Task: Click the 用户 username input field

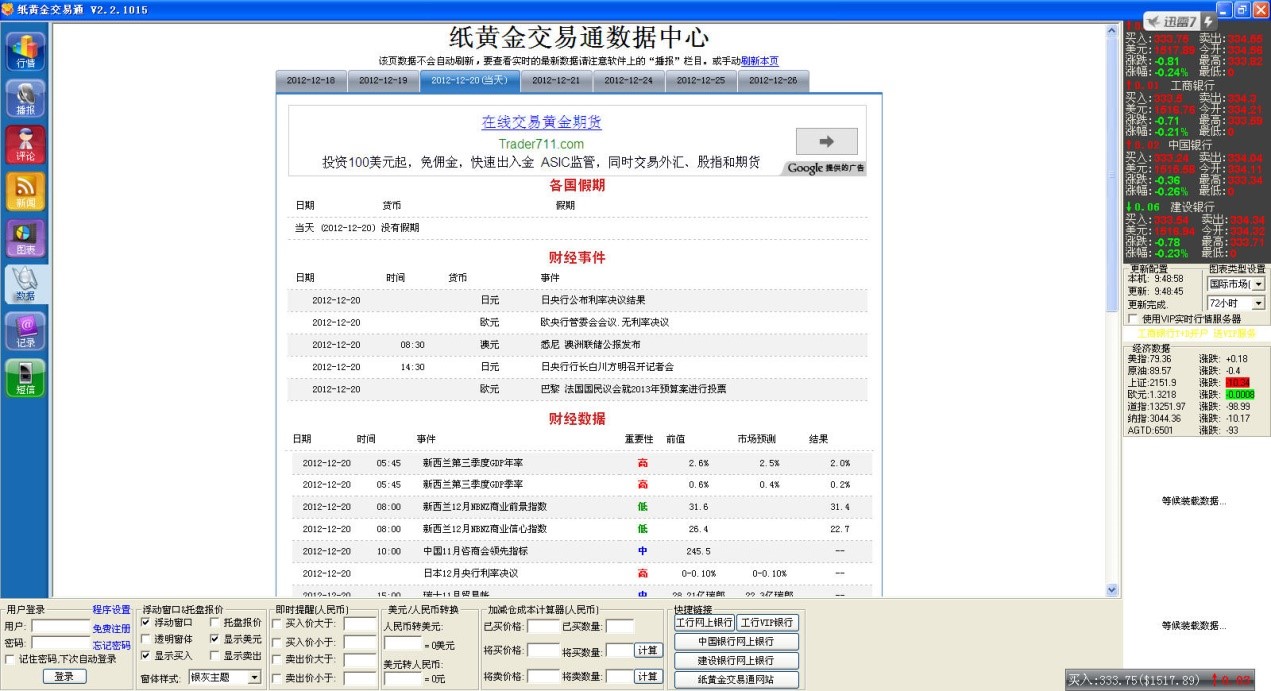Action: [x=60, y=627]
